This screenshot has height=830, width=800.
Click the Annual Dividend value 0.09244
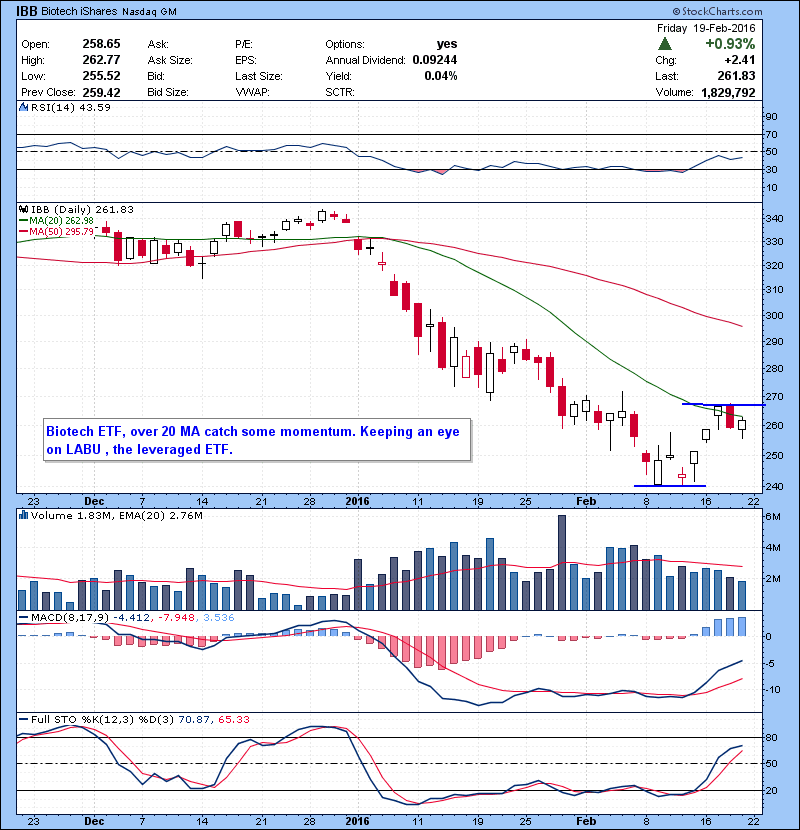(x=435, y=60)
